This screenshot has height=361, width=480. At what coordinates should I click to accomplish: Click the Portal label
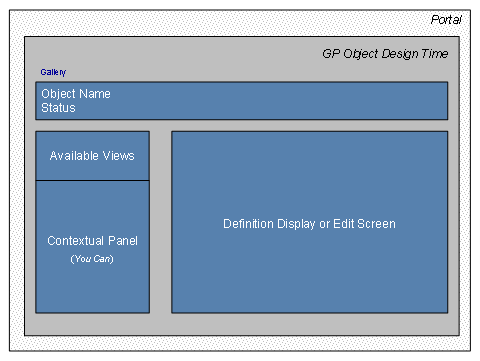click(x=446, y=20)
